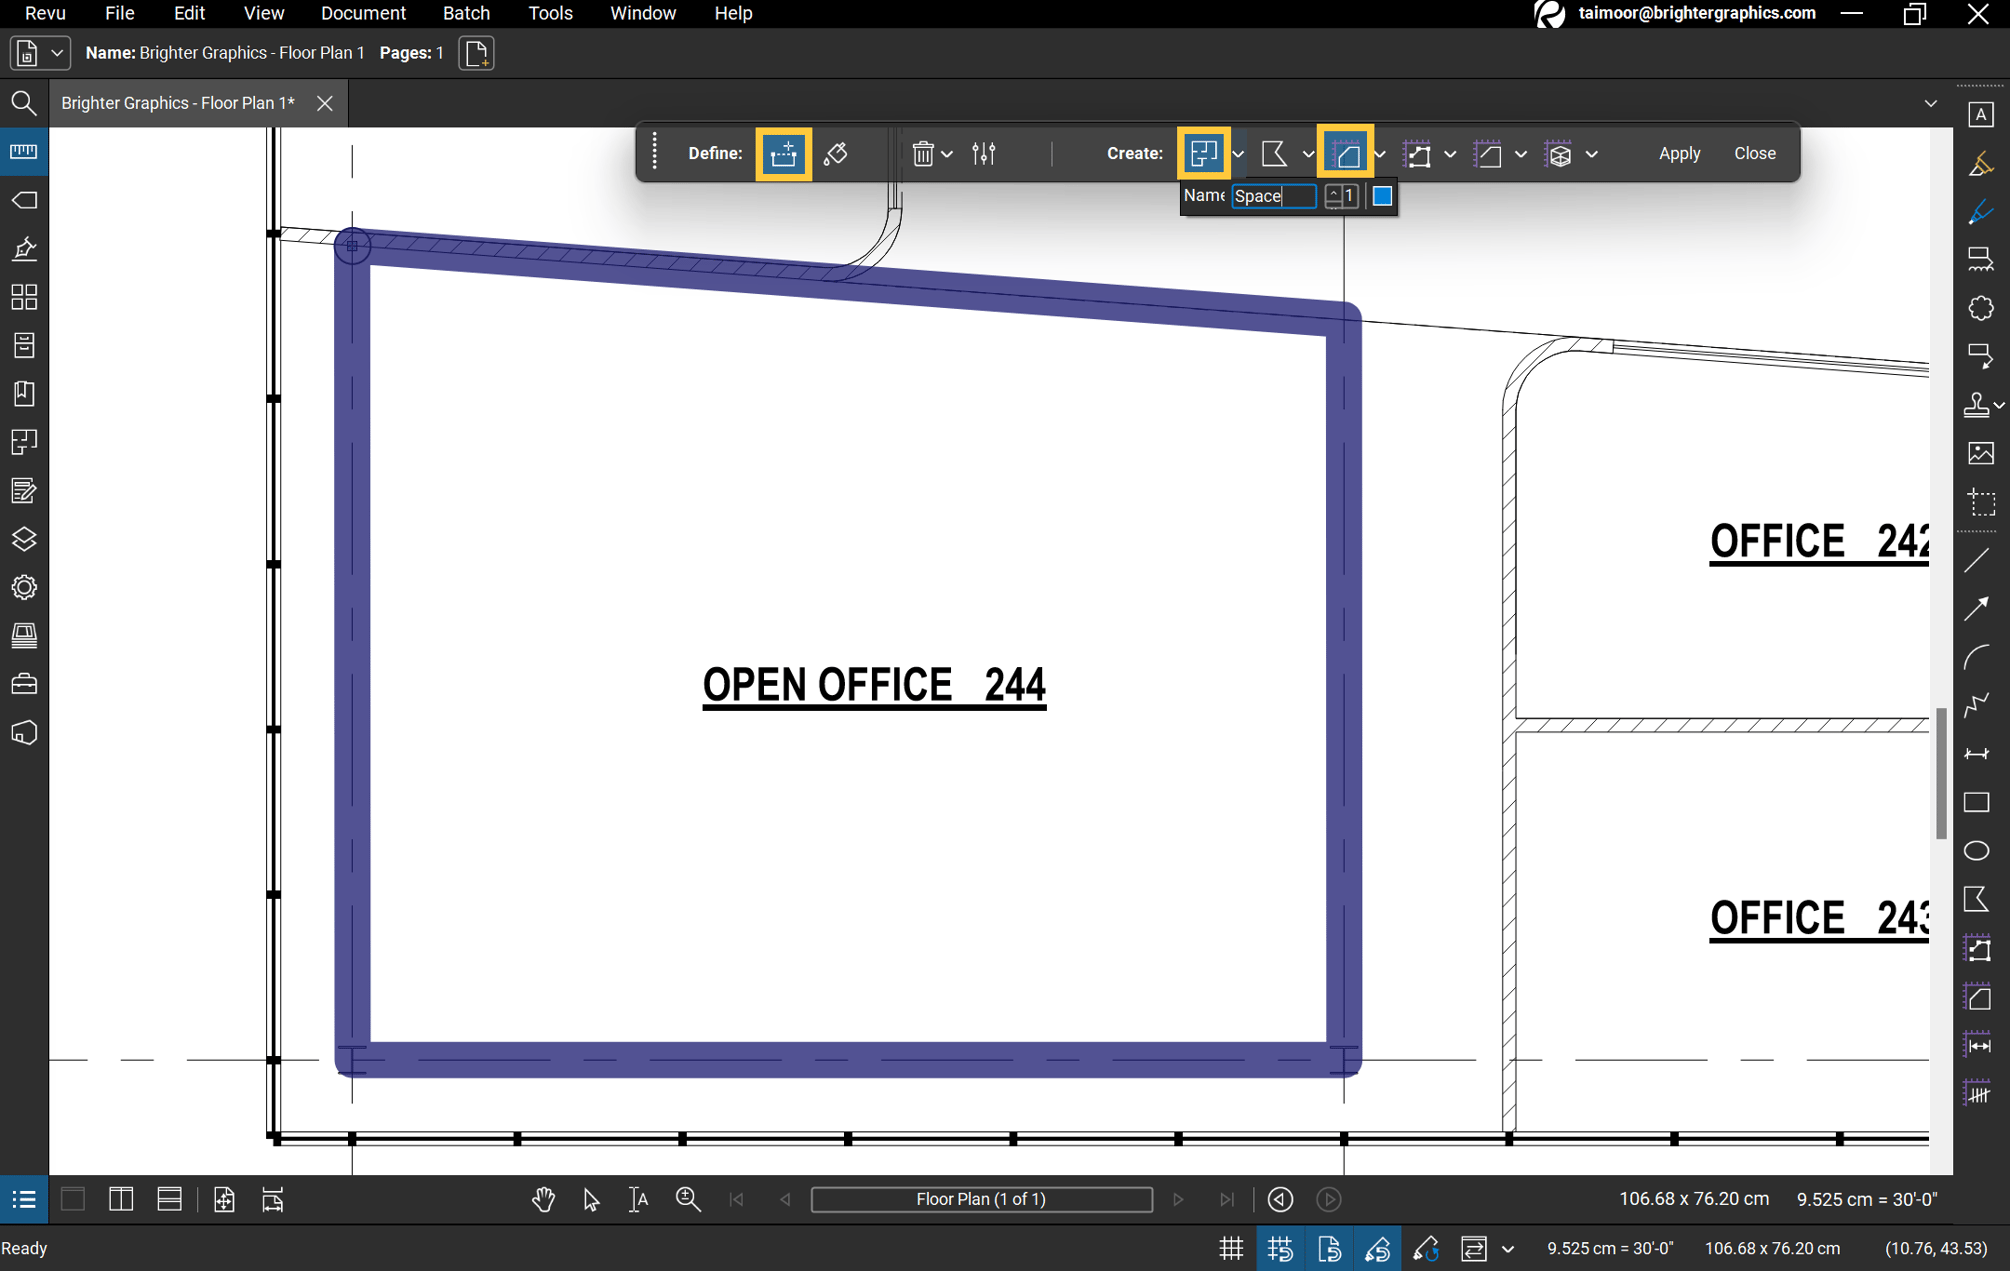Image resolution: width=2010 pixels, height=1271 pixels.
Task: Open the Tool Chest panel (briefcase icon)
Action: click(24, 683)
